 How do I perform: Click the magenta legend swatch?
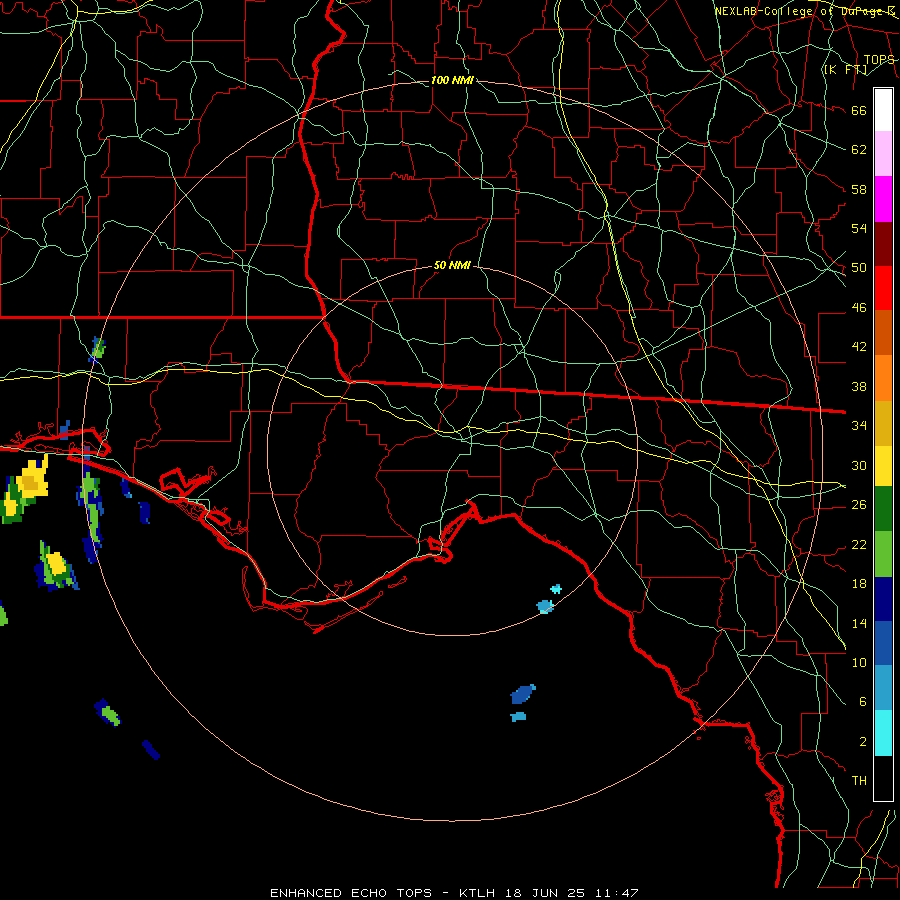click(x=883, y=199)
